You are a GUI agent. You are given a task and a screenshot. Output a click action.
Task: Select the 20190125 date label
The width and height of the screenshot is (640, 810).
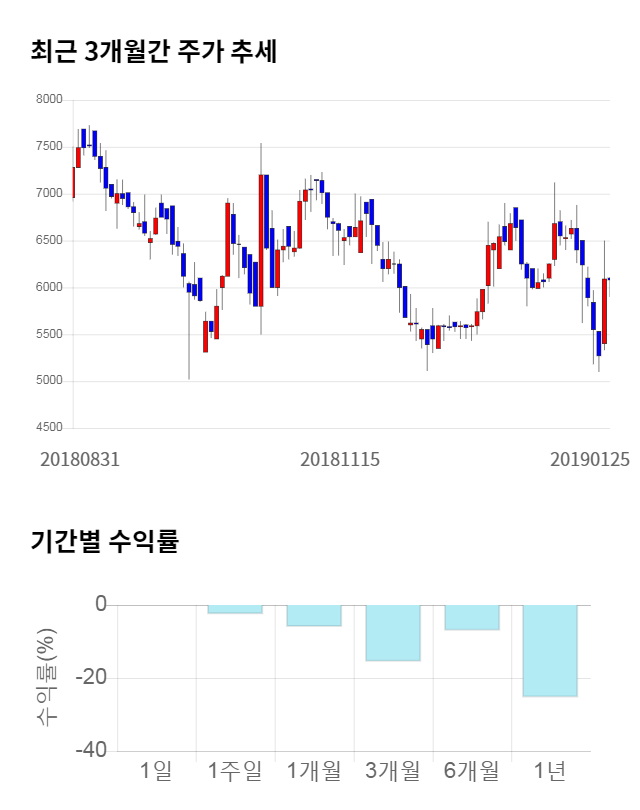(x=590, y=460)
